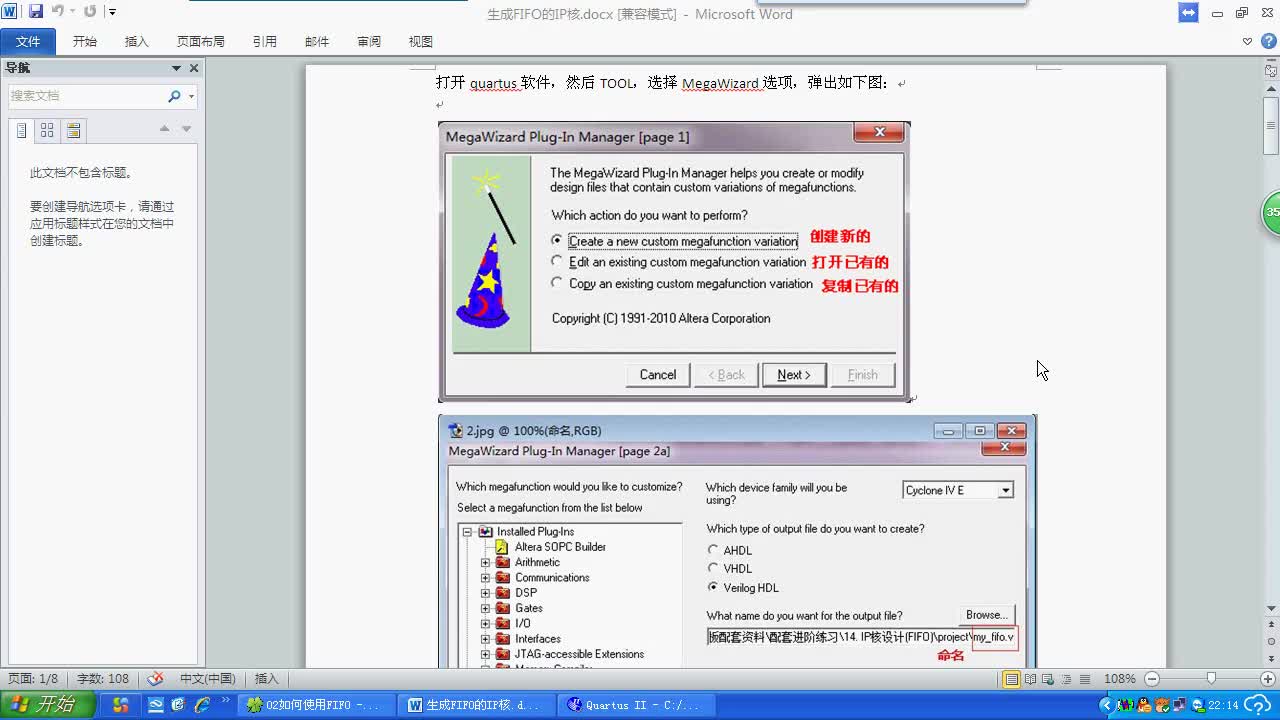Select the browse pages thumbnails tab
1280x720 pixels.
47,131
